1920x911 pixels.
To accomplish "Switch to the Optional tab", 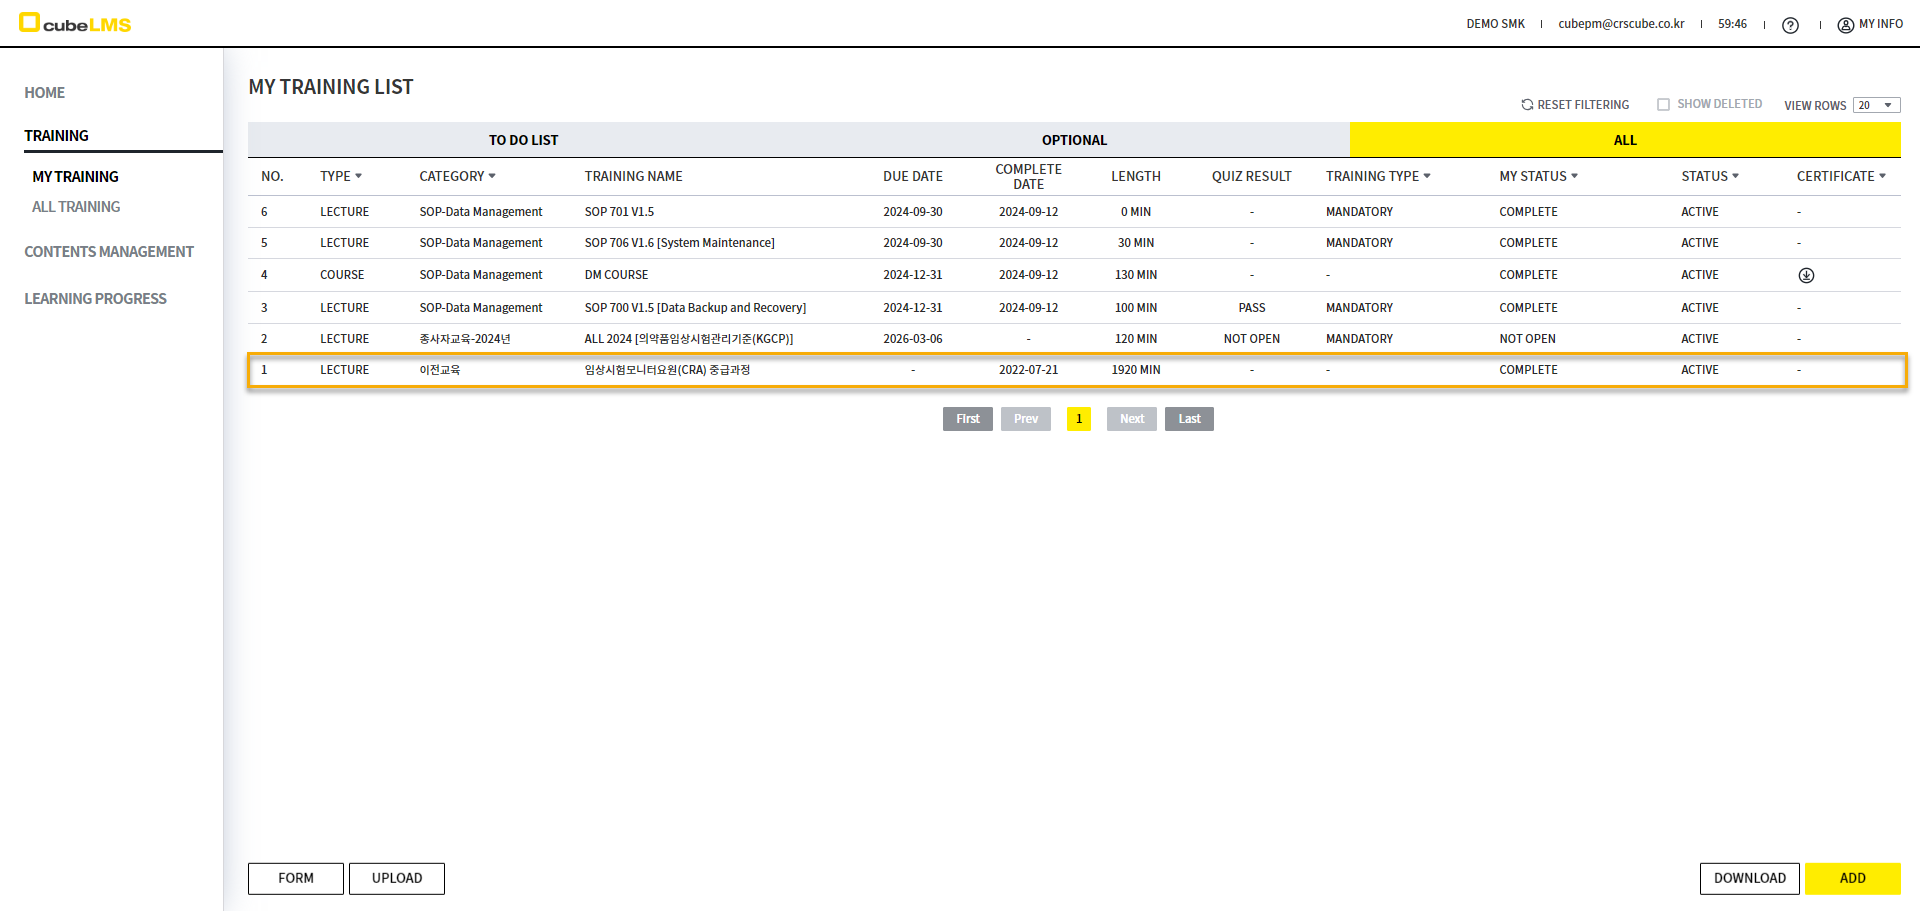I will coord(1074,140).
